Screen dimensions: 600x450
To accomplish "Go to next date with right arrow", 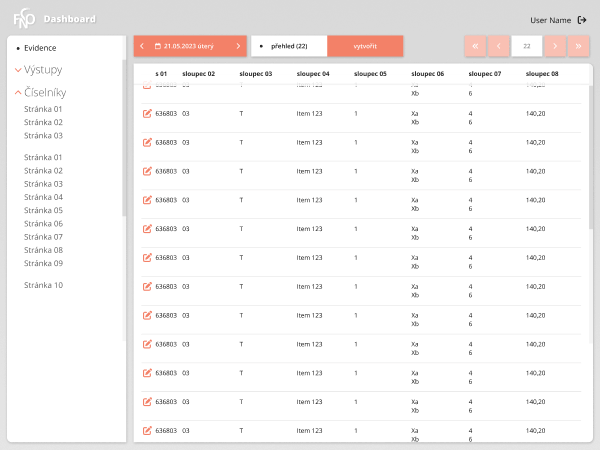I will coord(238,46).
